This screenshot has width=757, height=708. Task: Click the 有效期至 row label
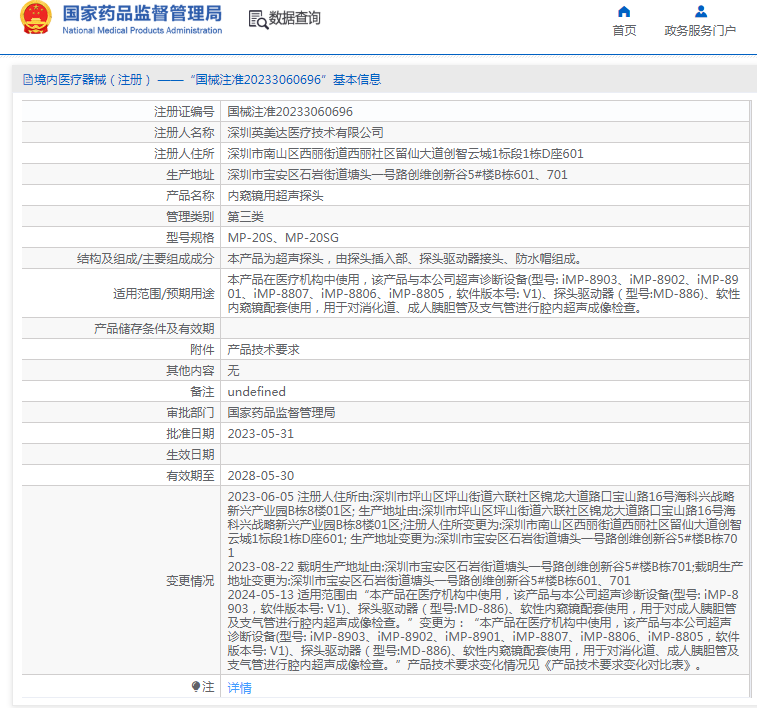point(190,476)
